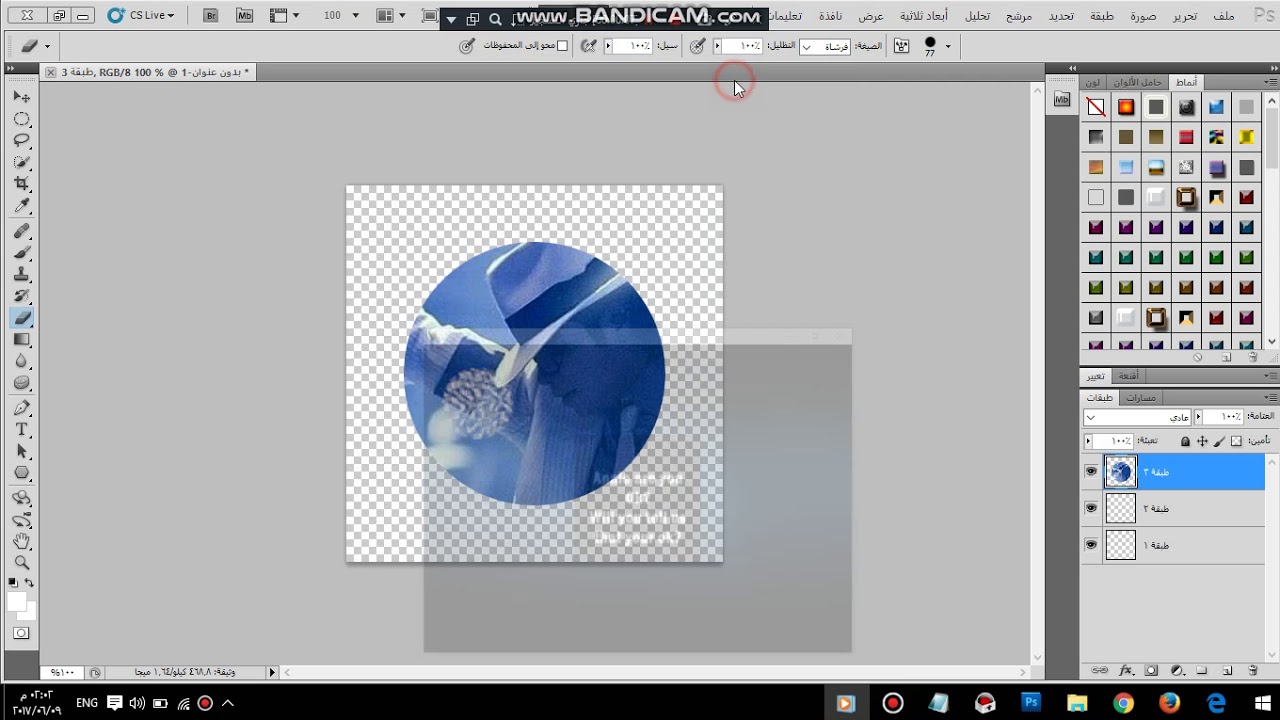The image size is (1280, 720).
Task: Open the تحرير (Edit) menu
Action: pyautogui.click(x=1184, y=16)
